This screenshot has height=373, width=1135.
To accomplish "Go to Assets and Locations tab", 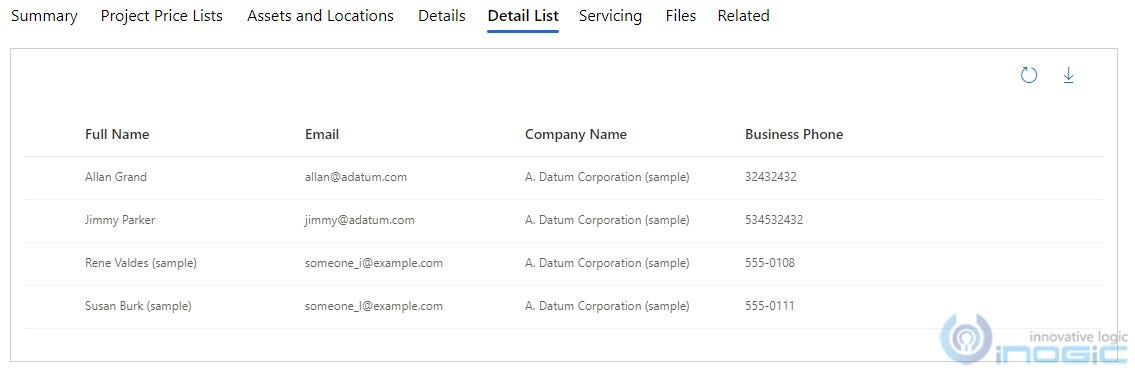I will coord(321,16).
